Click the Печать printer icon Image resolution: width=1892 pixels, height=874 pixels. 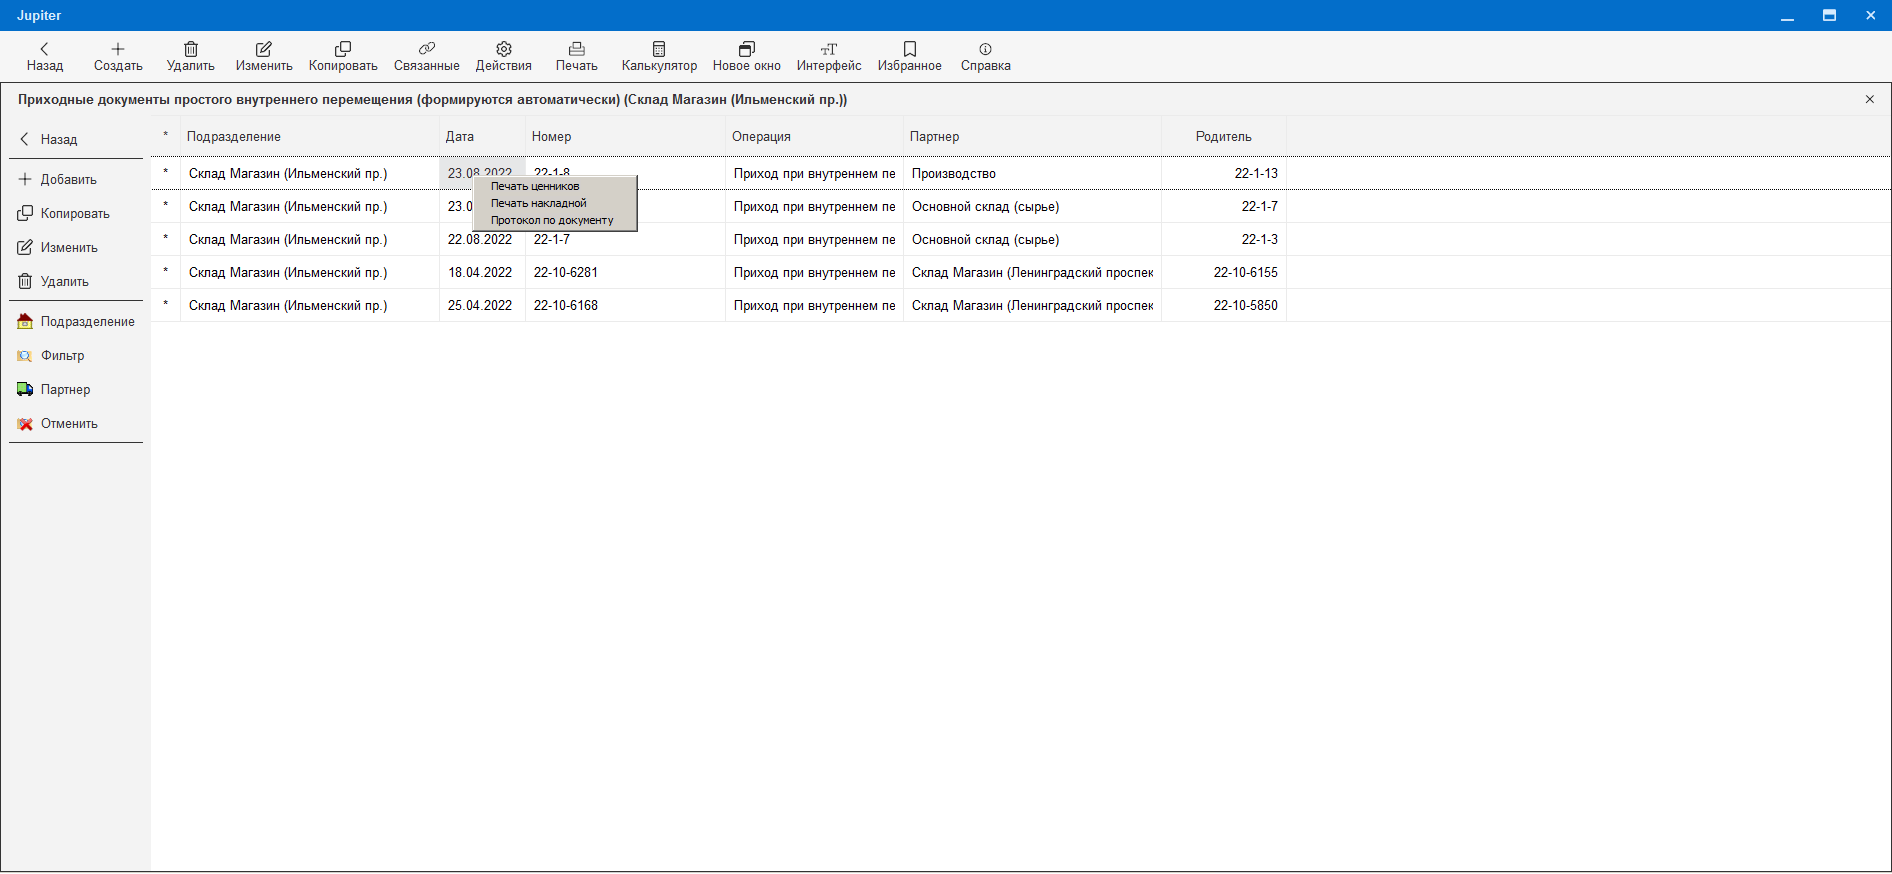pos(577,49)
